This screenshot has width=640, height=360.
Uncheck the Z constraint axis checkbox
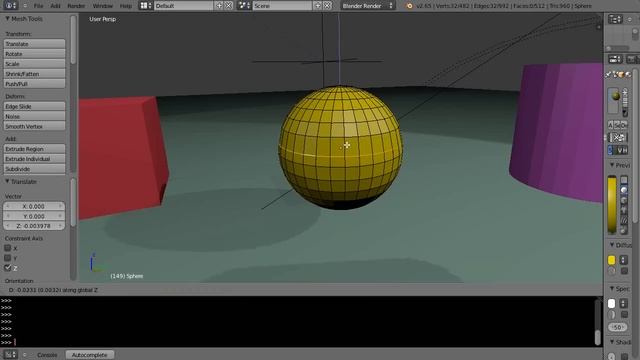coord(7,268)
